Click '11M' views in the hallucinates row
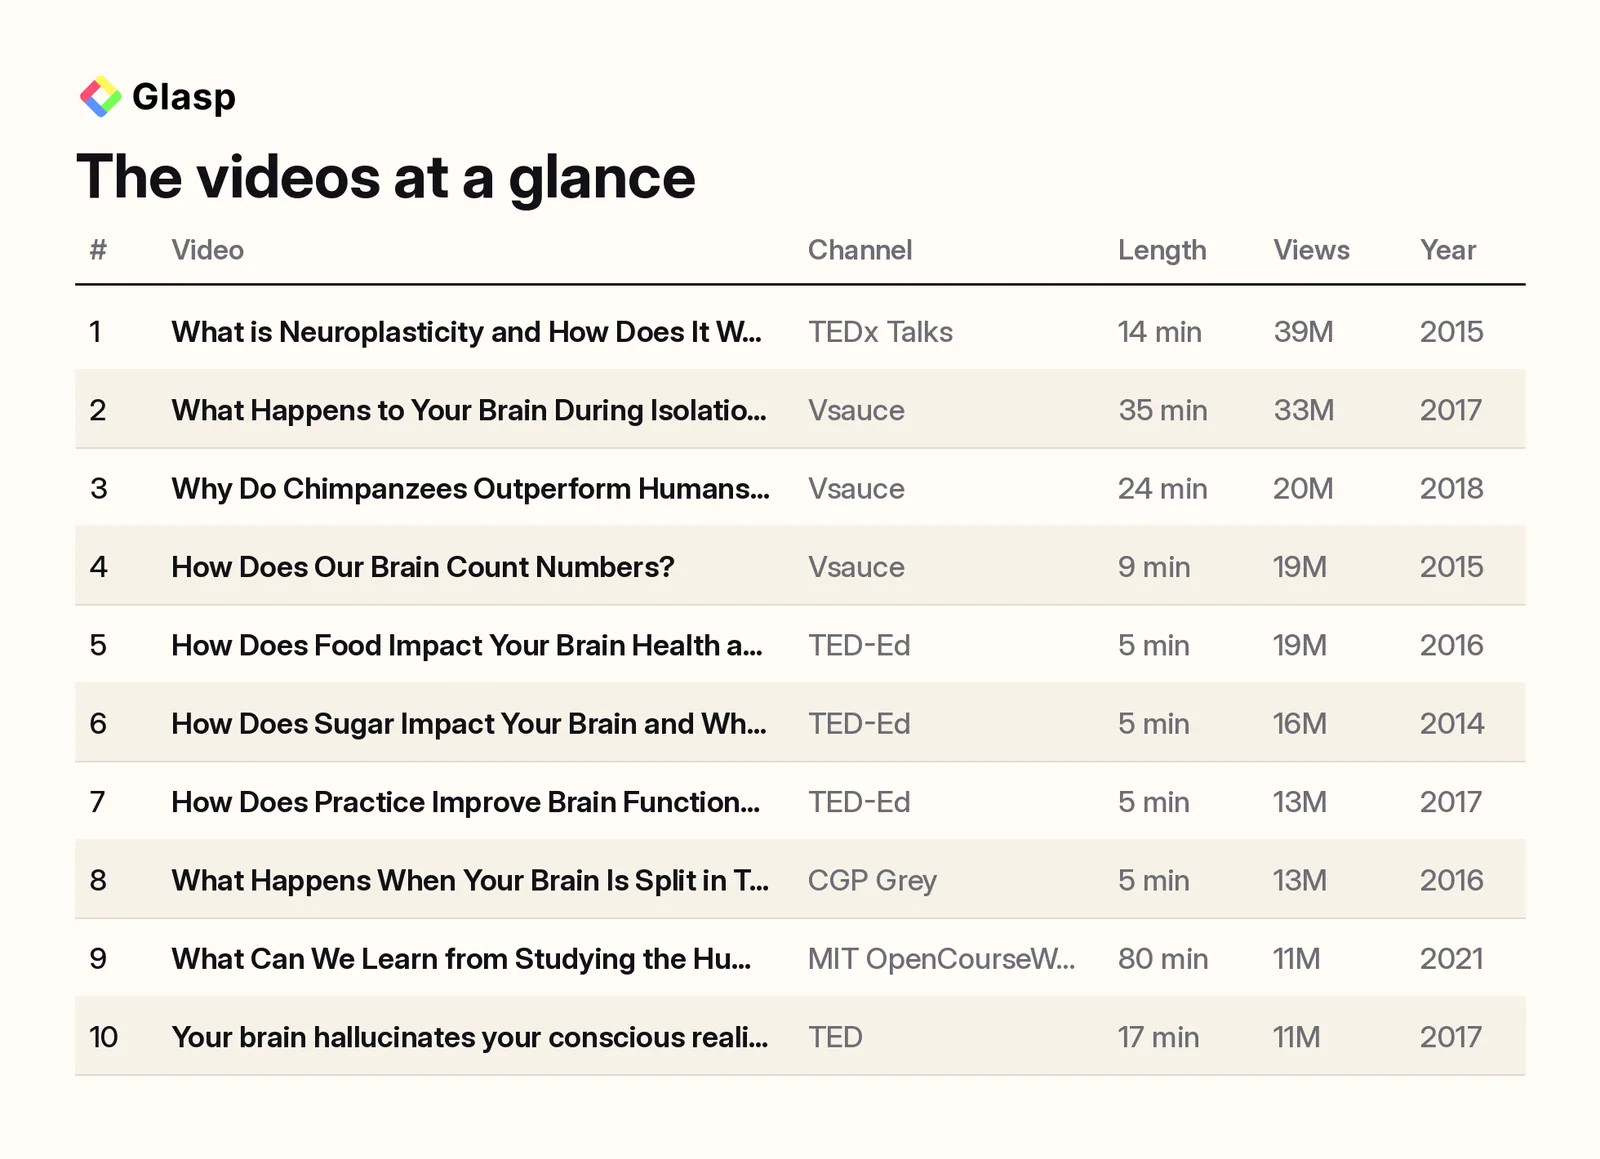This screenshot has height=1159, width=1600. coord(1297,1037)
